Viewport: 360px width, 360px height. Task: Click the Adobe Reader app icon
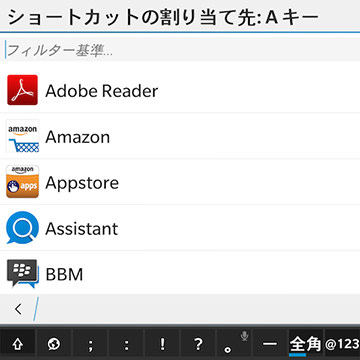point(22,90)
